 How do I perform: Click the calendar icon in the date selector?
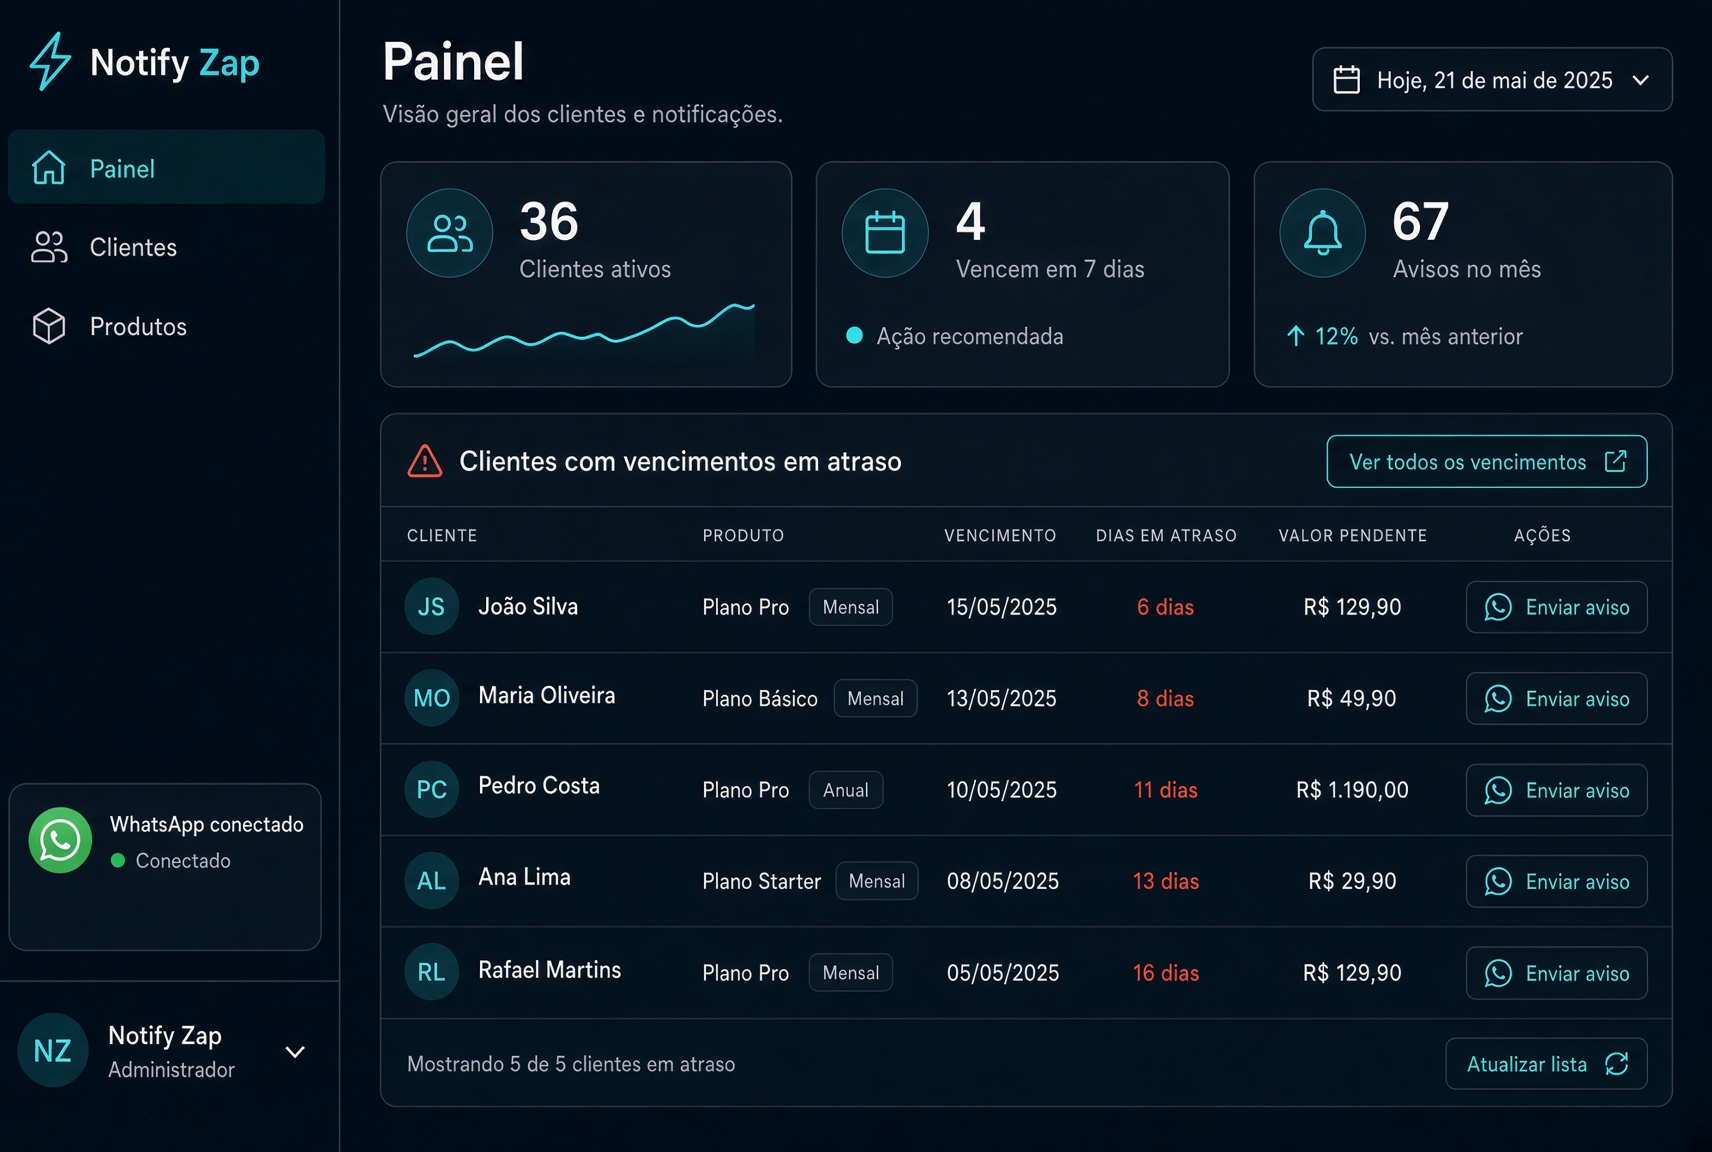click(x=1347, y=79)
